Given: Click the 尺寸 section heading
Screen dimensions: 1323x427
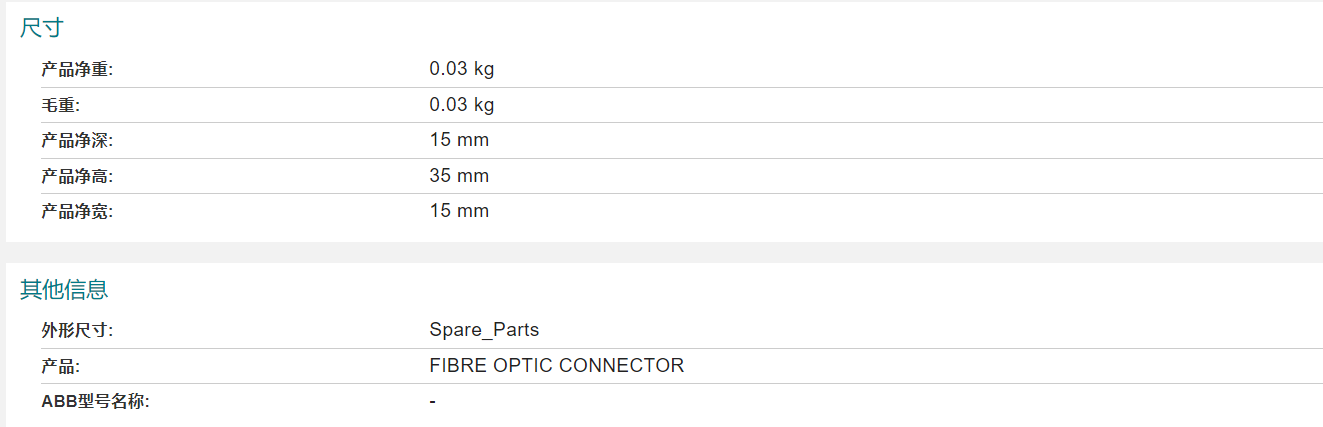Looking at the screenshot, I should 42,28.
